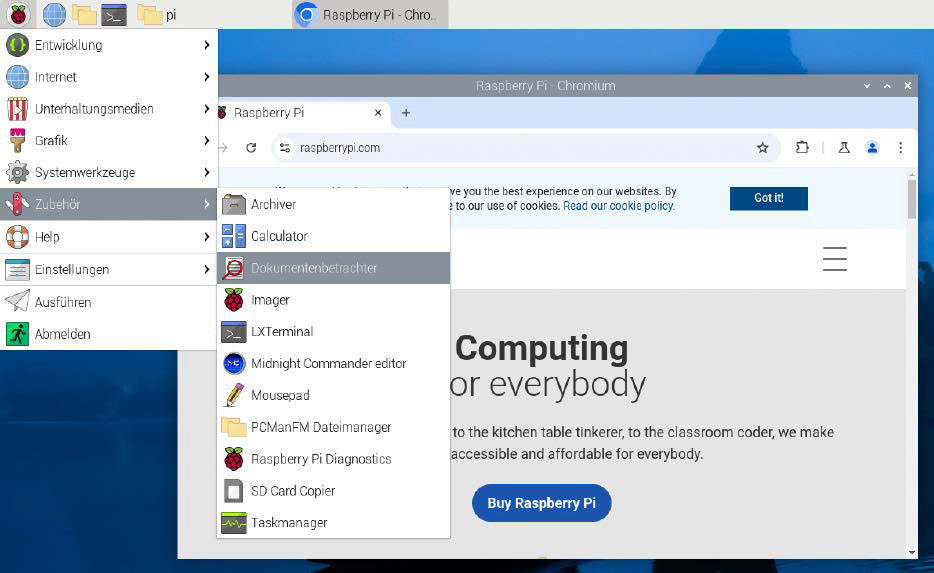This screenshot has height=573, width=934.
Task: Click the Calculator icon in the submenu
Action: (234, 236)
